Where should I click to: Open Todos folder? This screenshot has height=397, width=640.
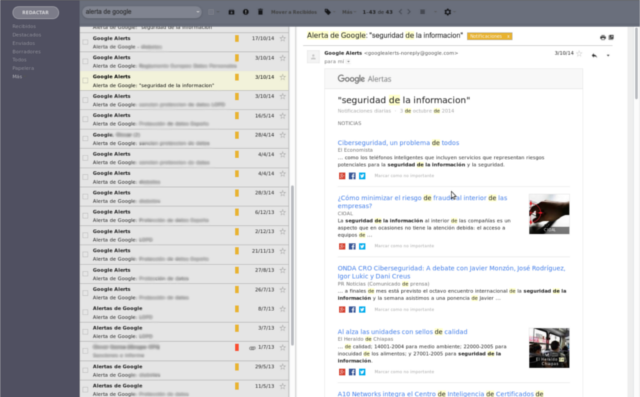coord(19,60)
